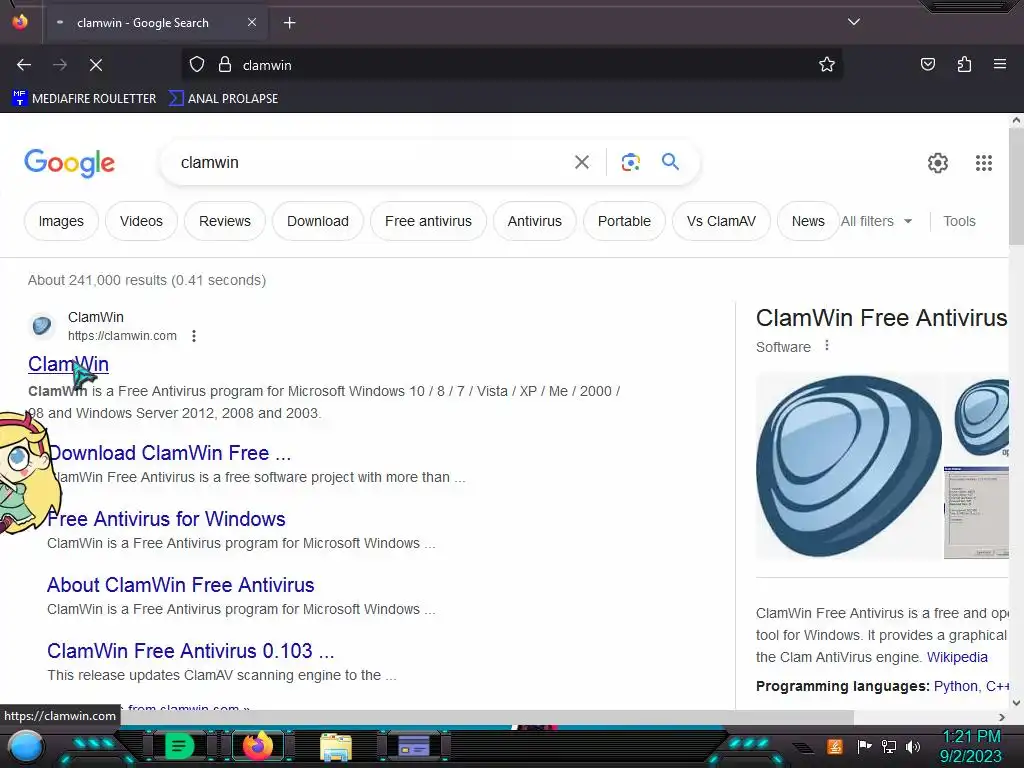
Task: Click the forward navigation arrow
Action: [60, 65]
